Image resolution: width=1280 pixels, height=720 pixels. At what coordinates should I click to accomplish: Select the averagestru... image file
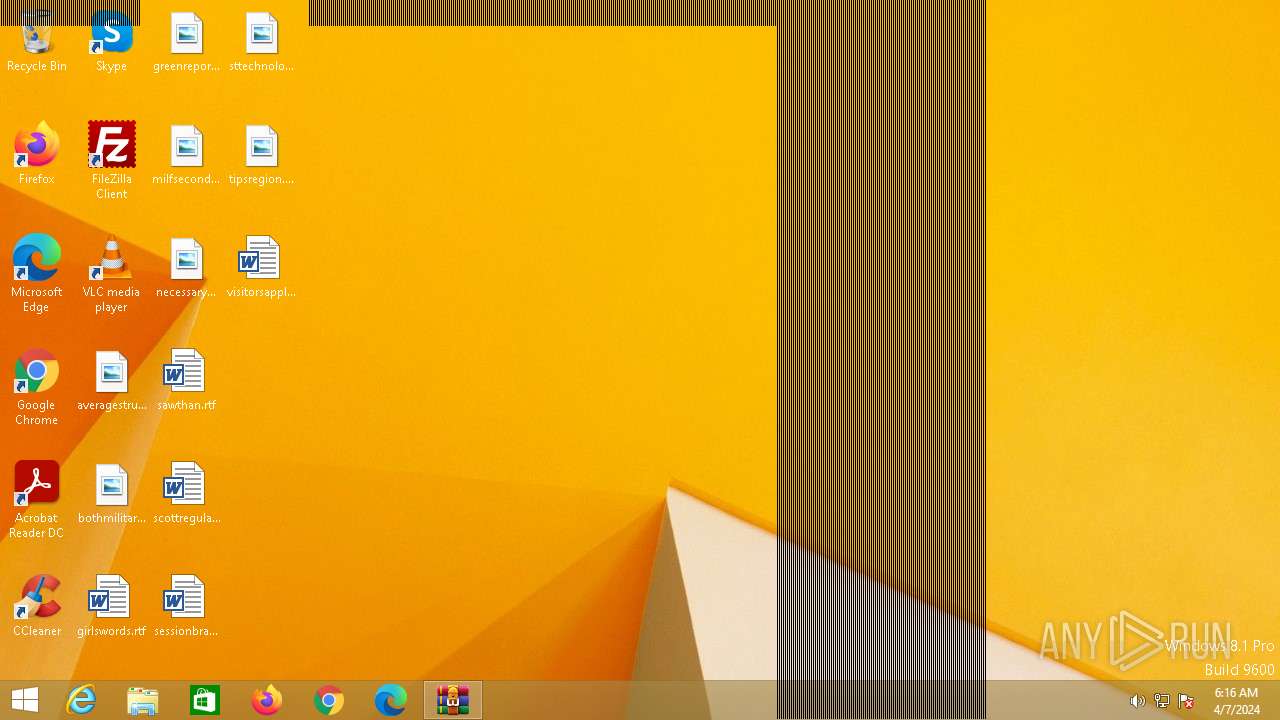point(111,379)
